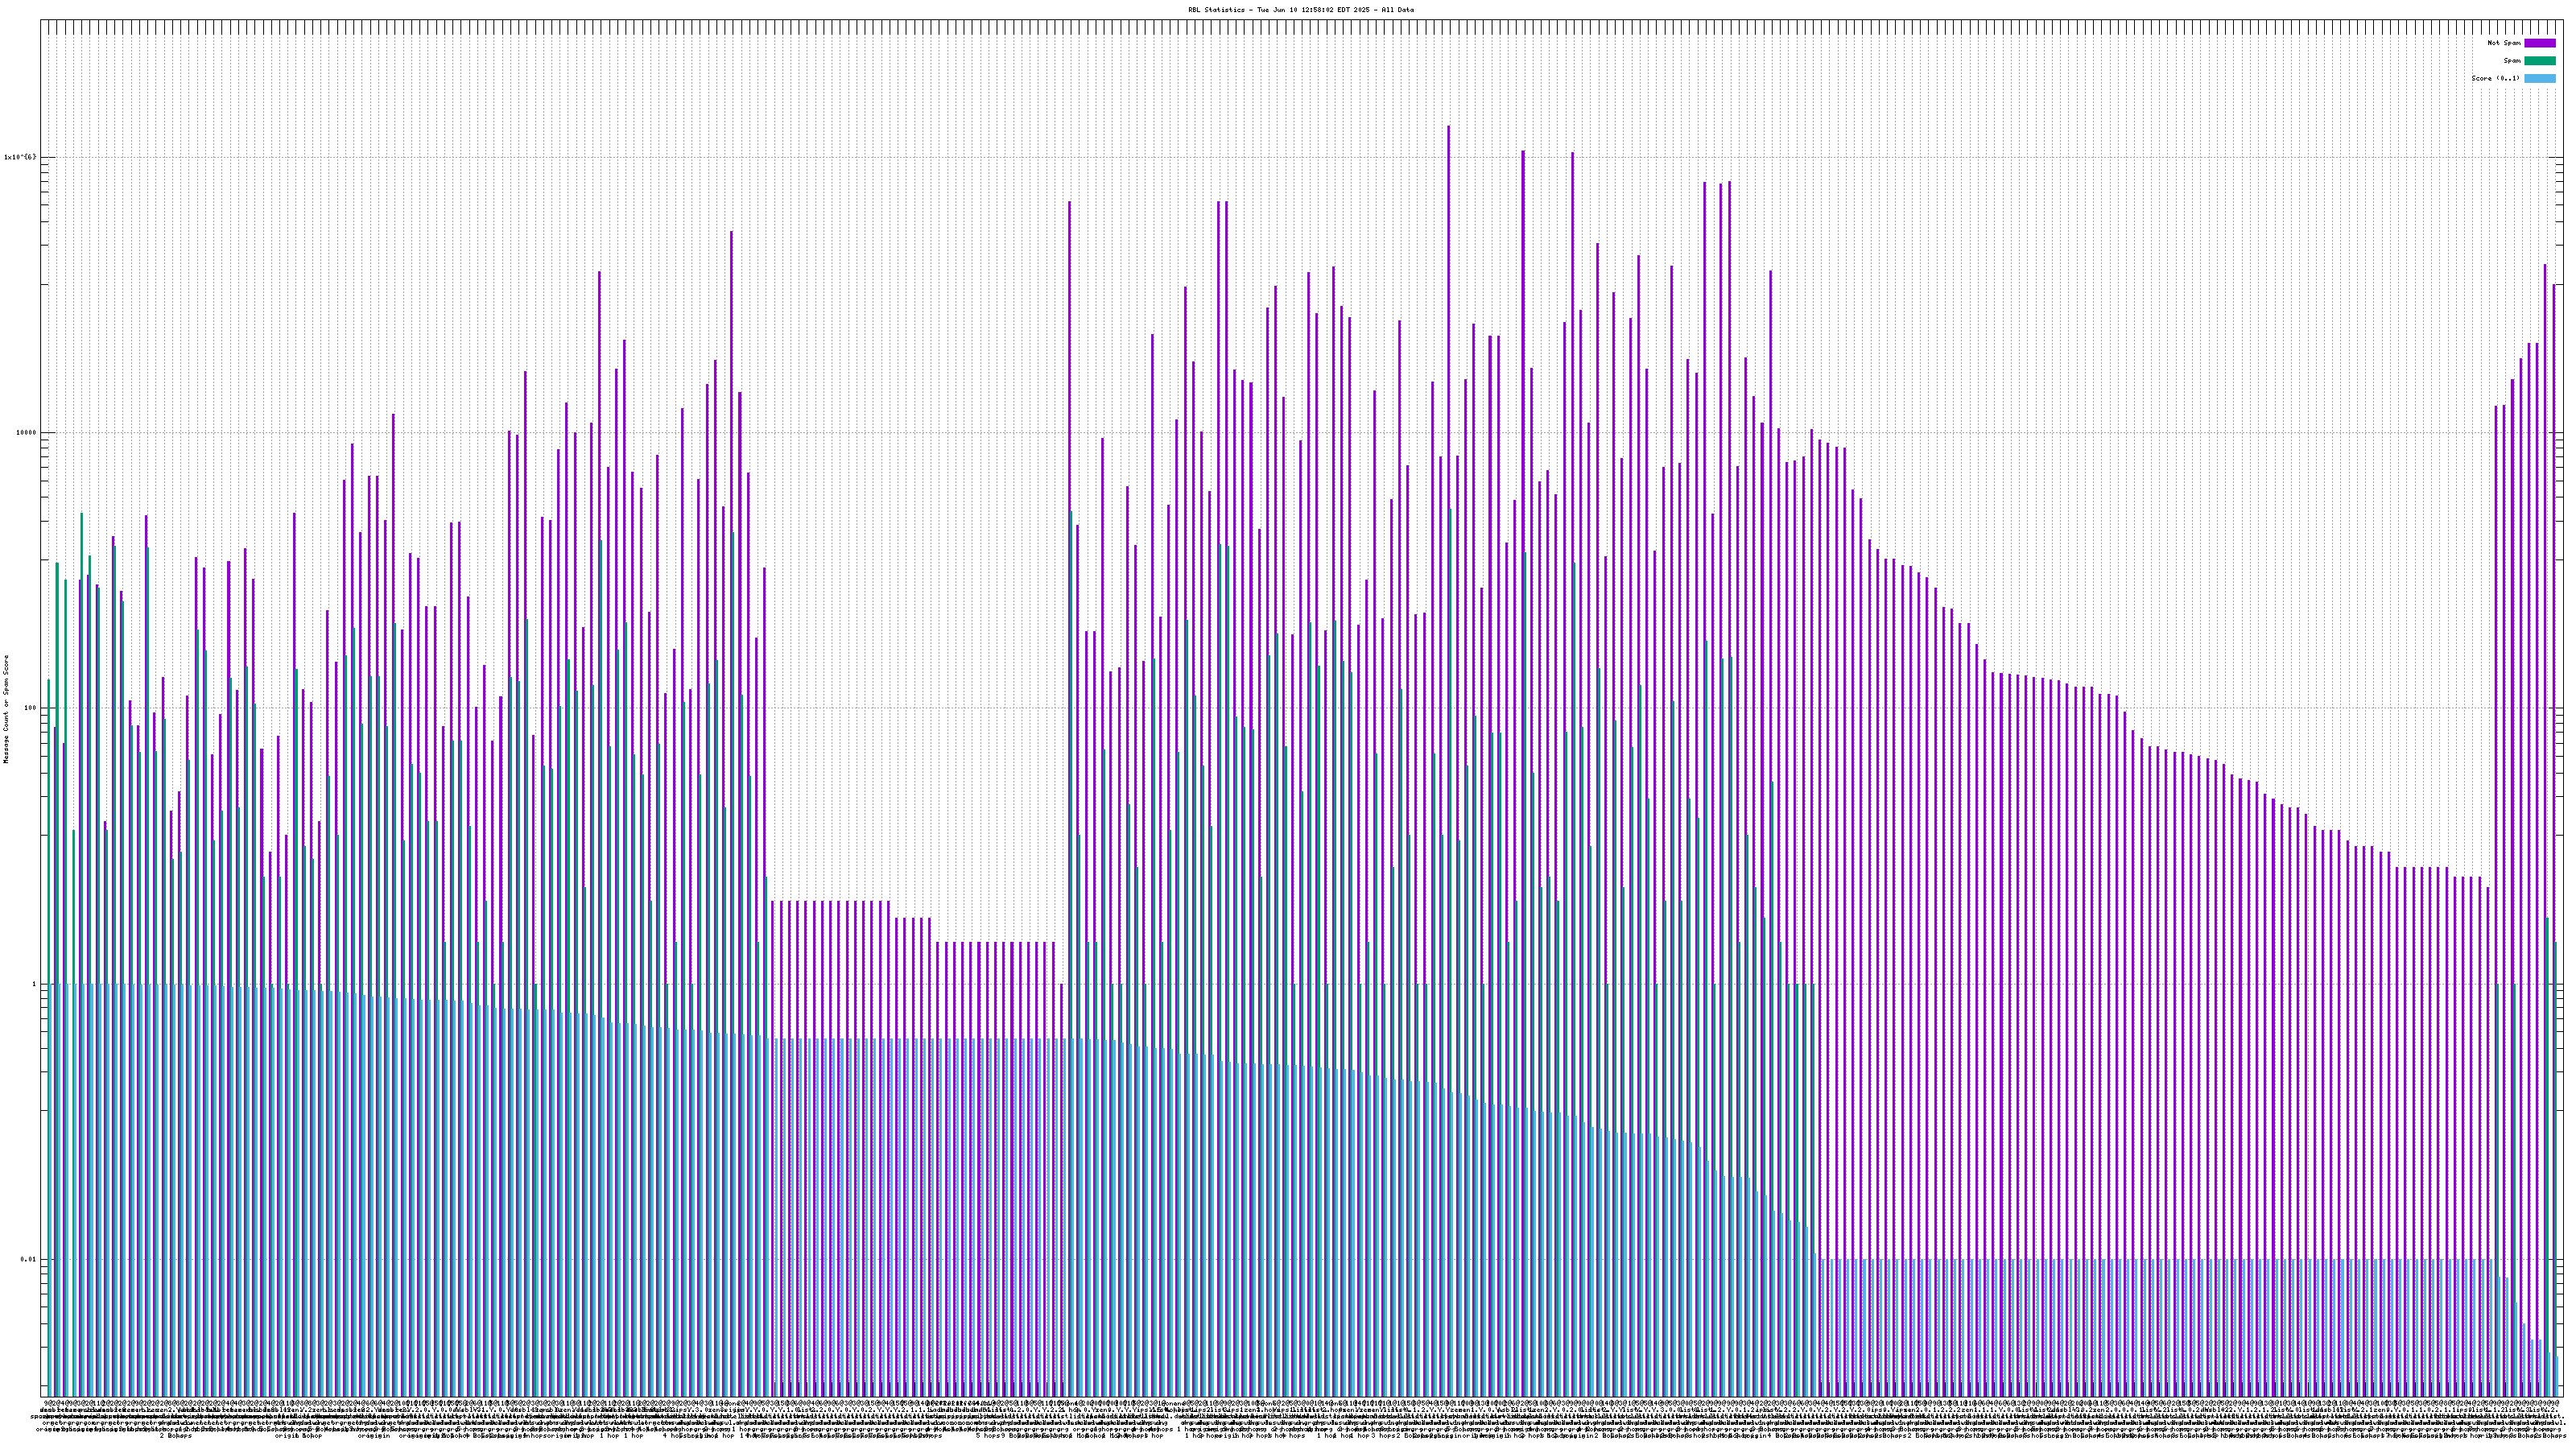Viewport: 2576px width, 1449px height.
Task: Click the 'Score (0..1)' legend label
Action: [x=2496, y=78]
